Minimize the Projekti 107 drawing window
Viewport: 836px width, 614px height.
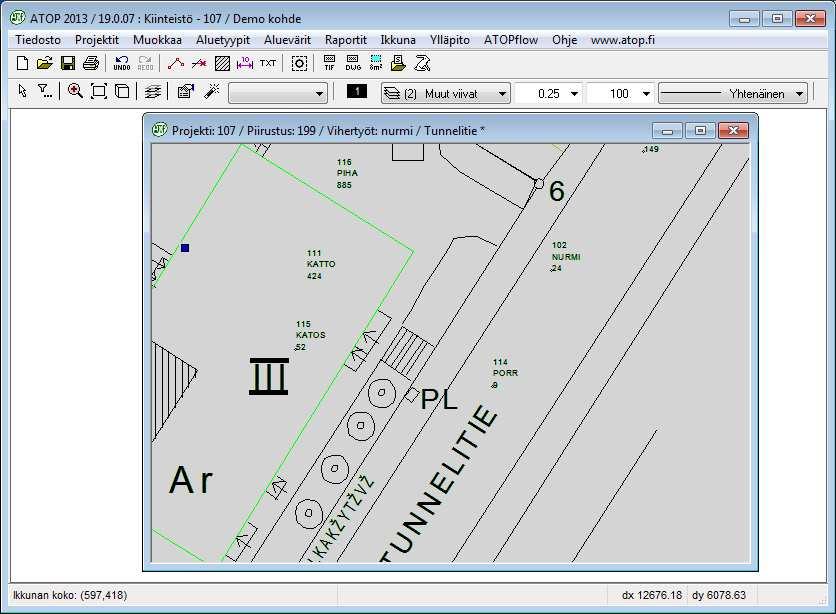pos(668,131)
